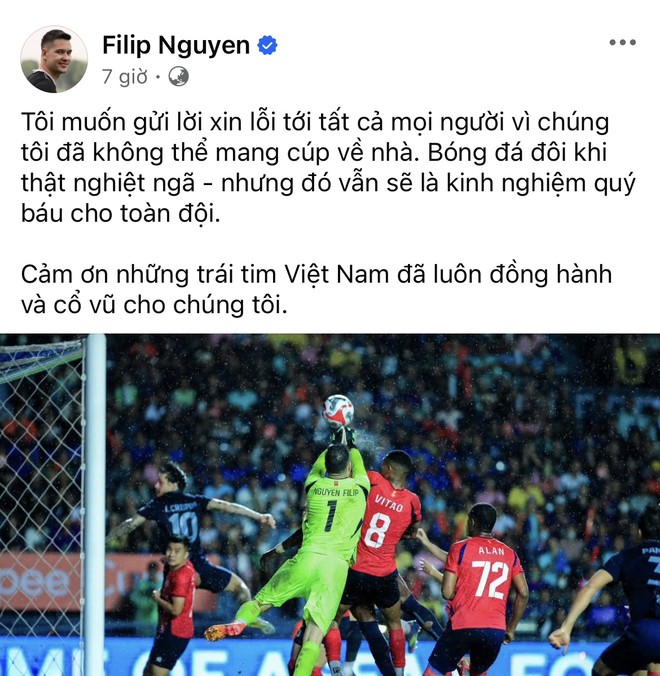Click the goalkeeper's orange boot
This screenshot has width=660, height=676.
[219, 631]
